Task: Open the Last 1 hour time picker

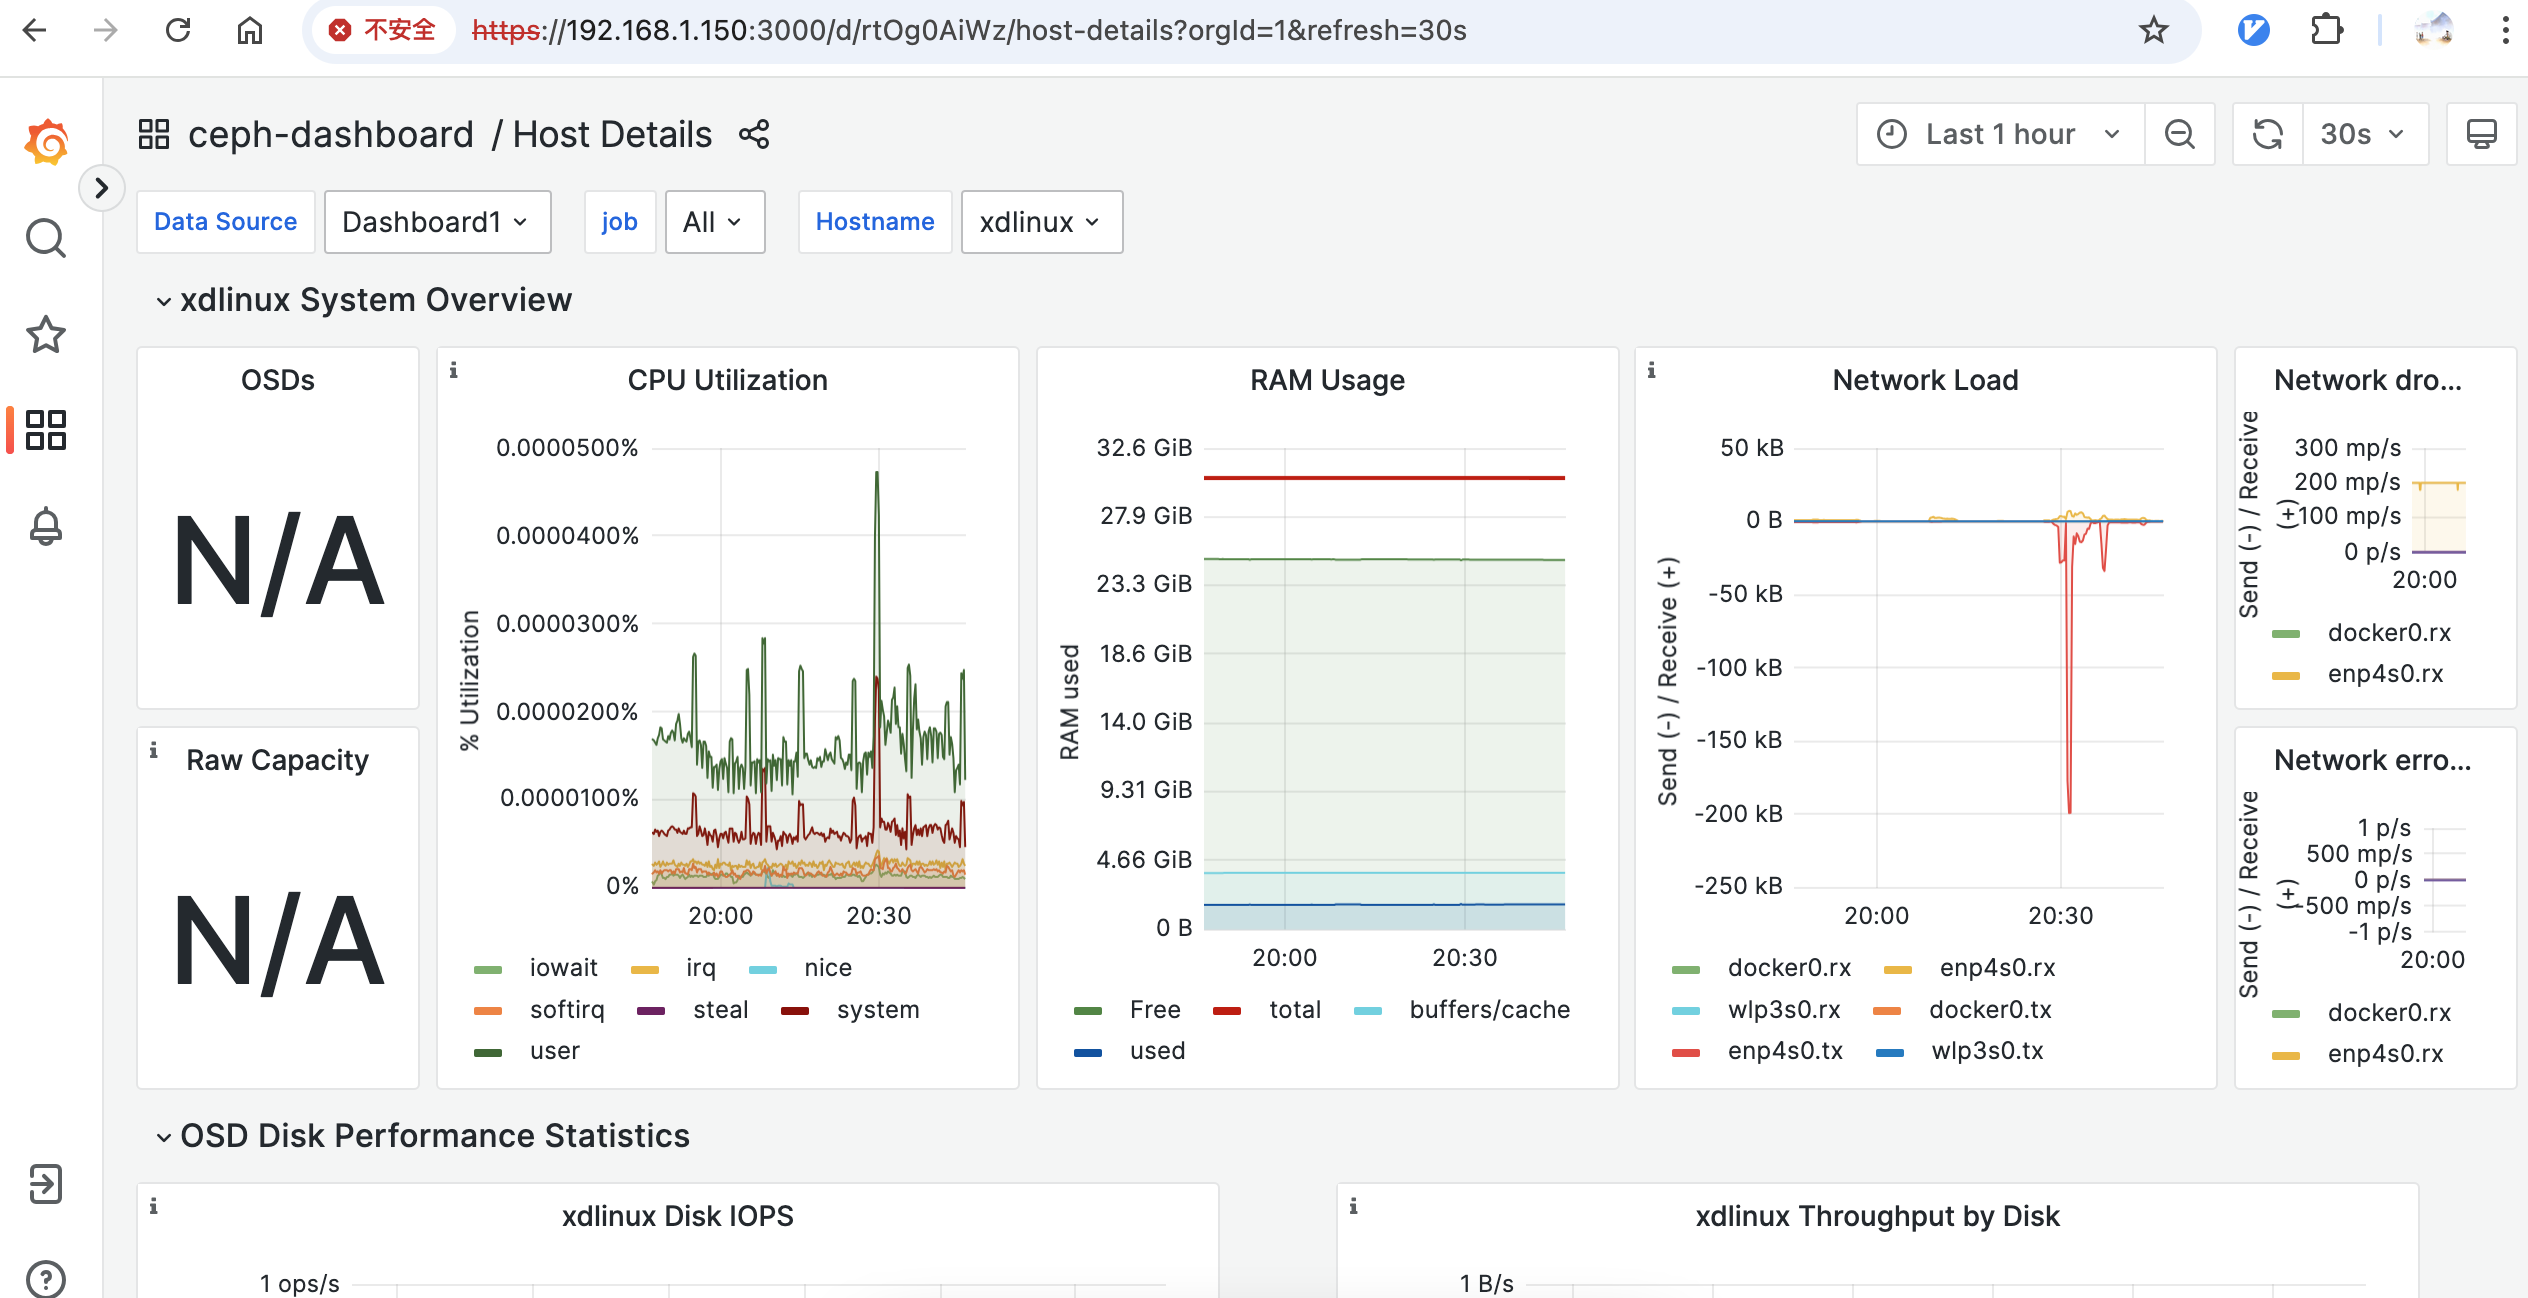Action: click(1999, 134)
